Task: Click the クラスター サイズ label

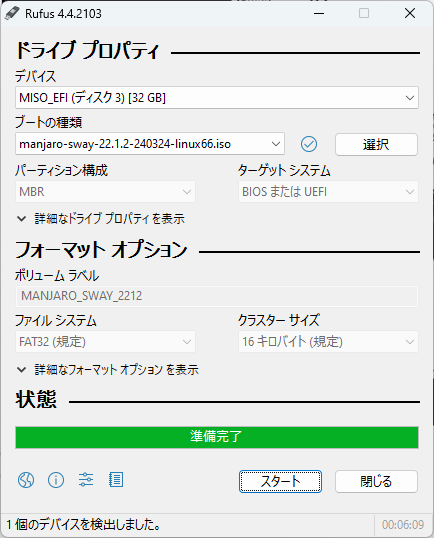Action: click(279, 320)
